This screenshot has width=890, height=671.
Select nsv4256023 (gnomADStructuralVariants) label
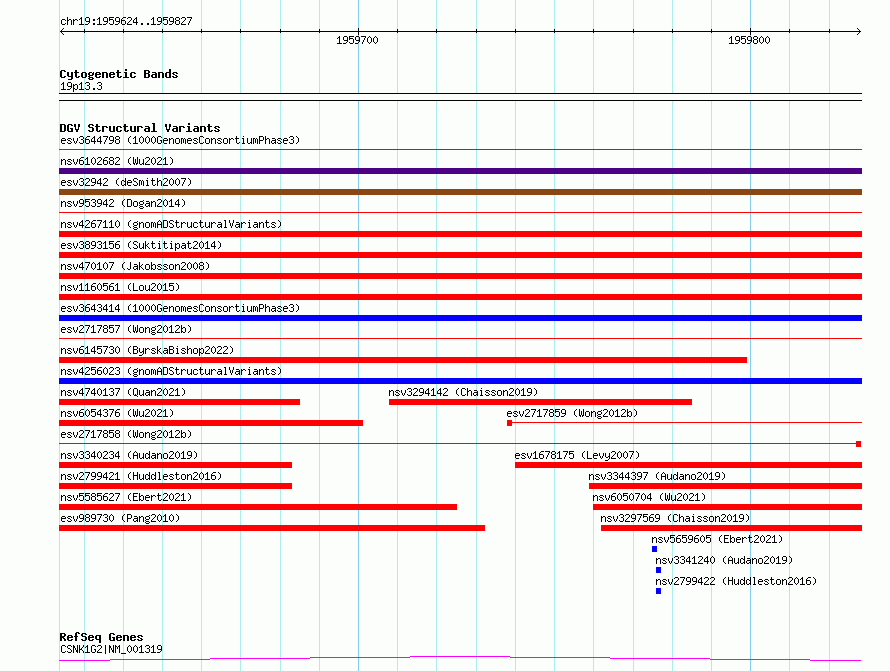(171, 371)
